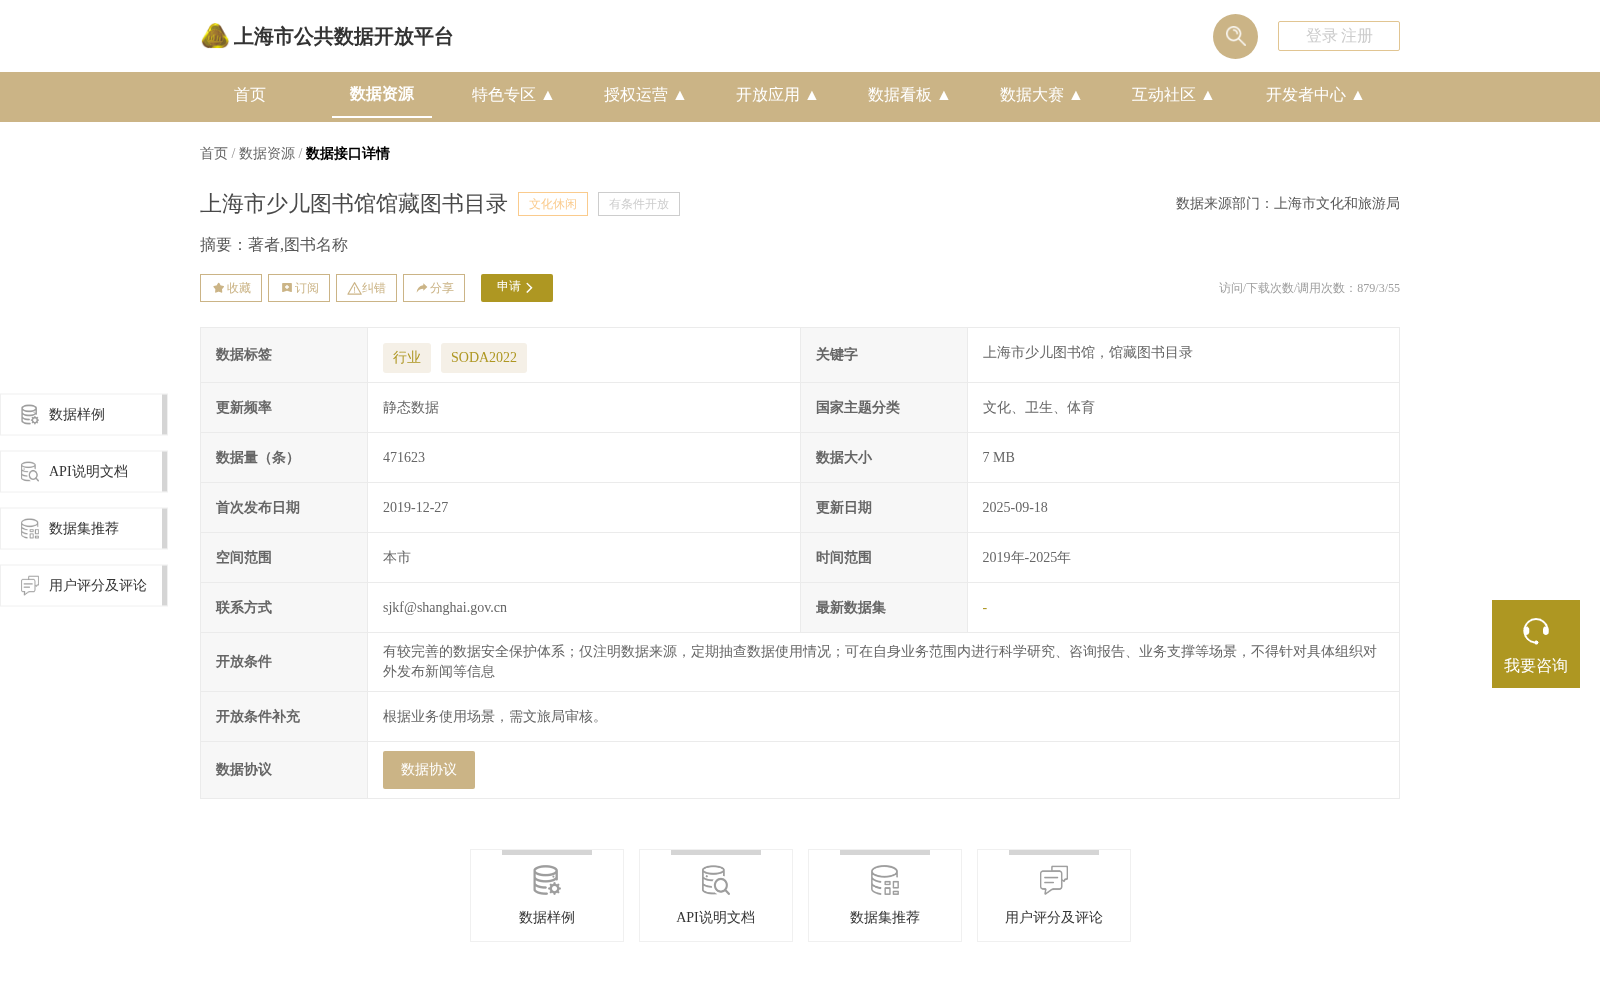Image resolution: width=1600 pixels, height=1000 pixels.
Task: Expand the 特色专区 menu
Action: 513,95
